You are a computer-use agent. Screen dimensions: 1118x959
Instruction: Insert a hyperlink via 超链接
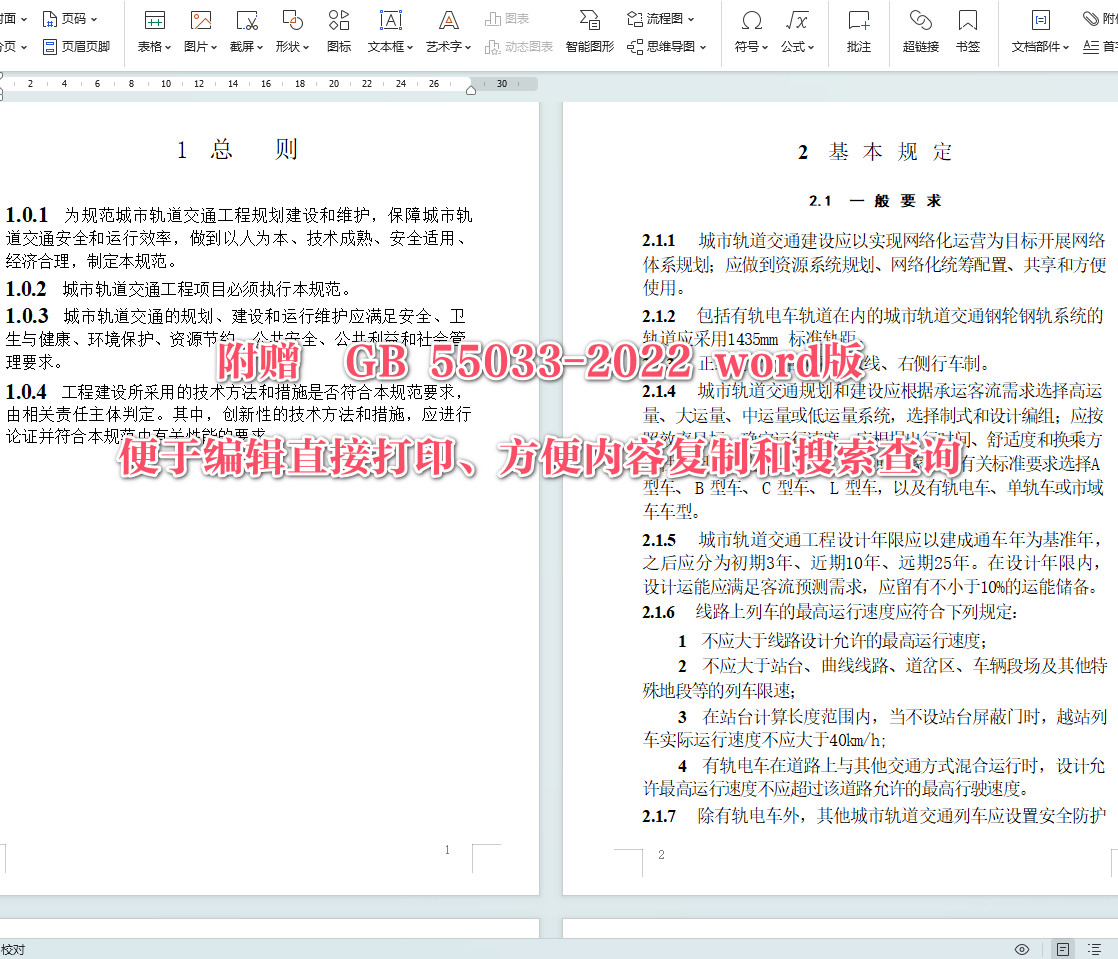coord(920,28)
